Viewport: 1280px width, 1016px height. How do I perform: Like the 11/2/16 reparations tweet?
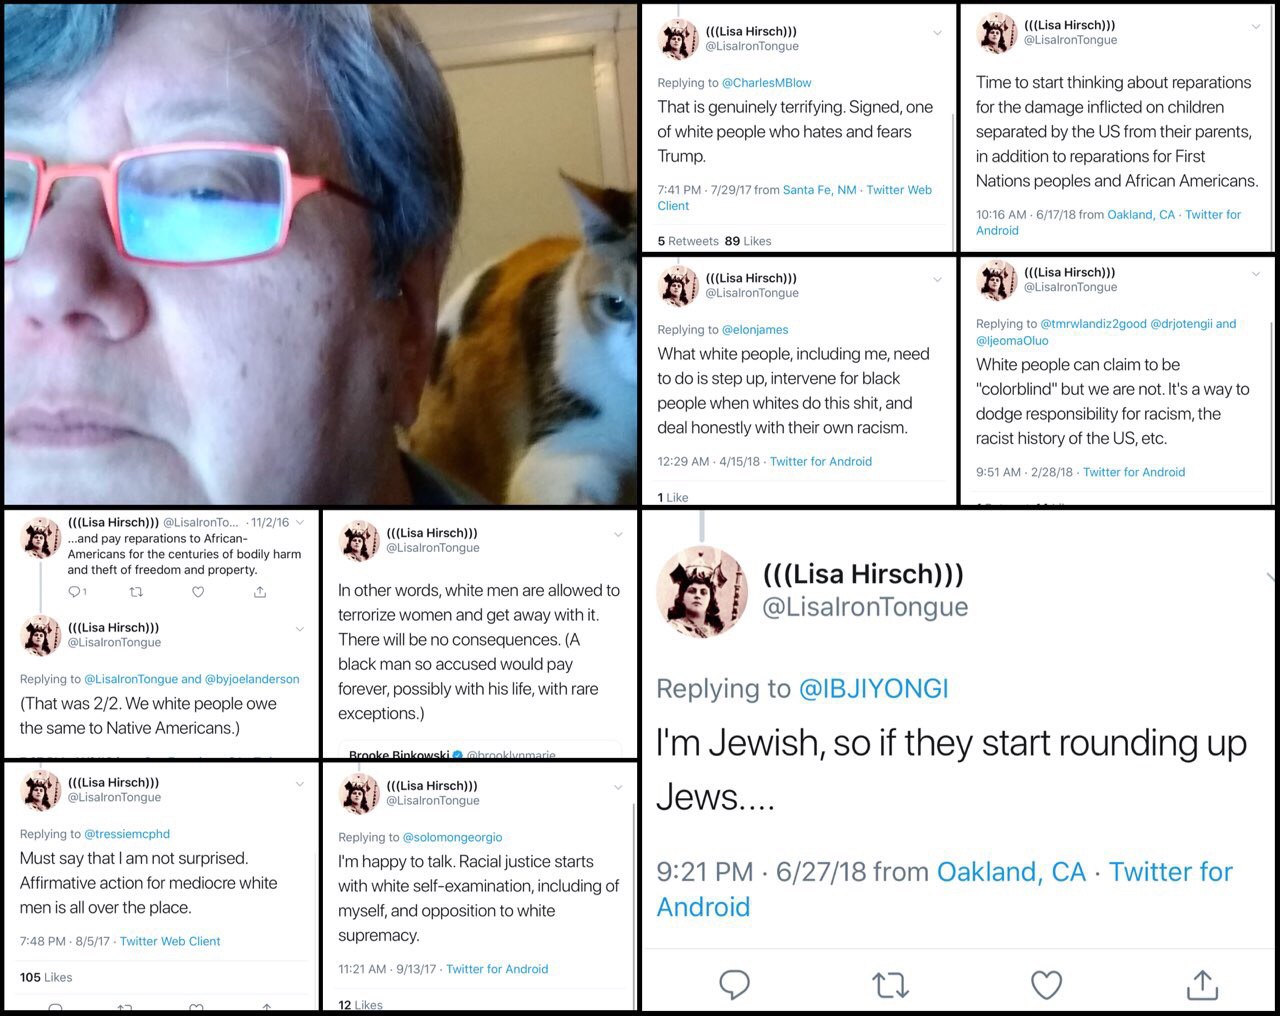pyautogui.click(x=198, y=592)
